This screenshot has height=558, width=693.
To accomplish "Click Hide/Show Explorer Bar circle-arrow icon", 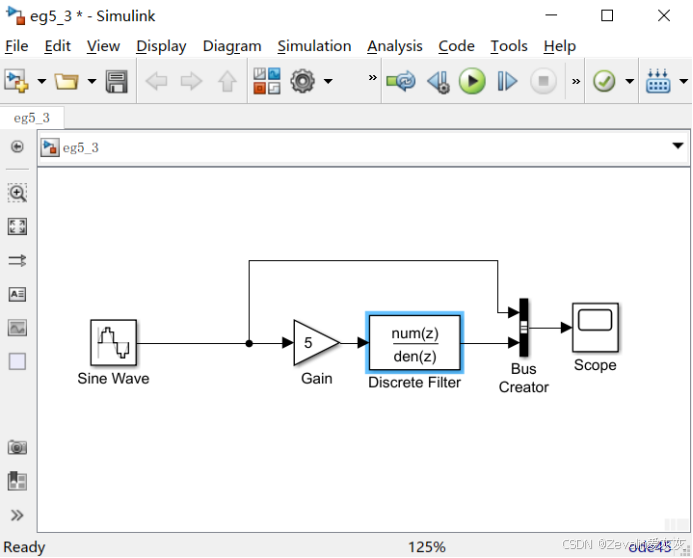I will [x=17, y=146].
